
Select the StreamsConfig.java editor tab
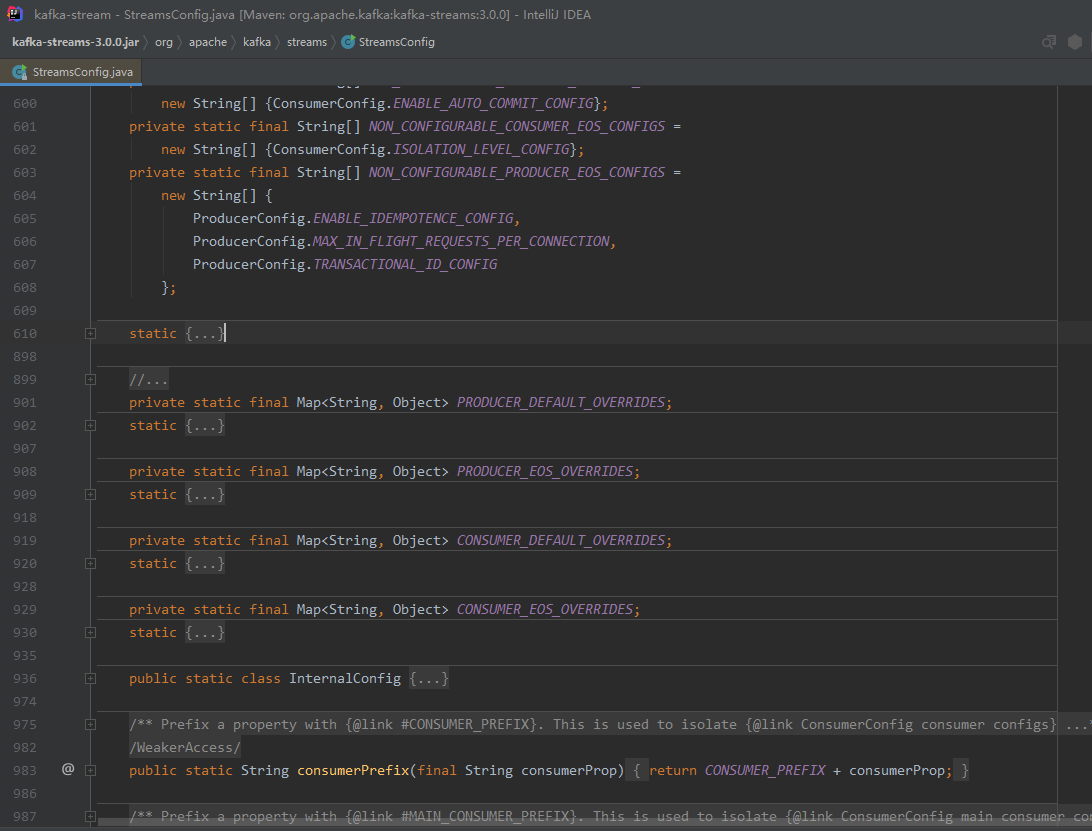pyautogui.click(x=72, y=72)
